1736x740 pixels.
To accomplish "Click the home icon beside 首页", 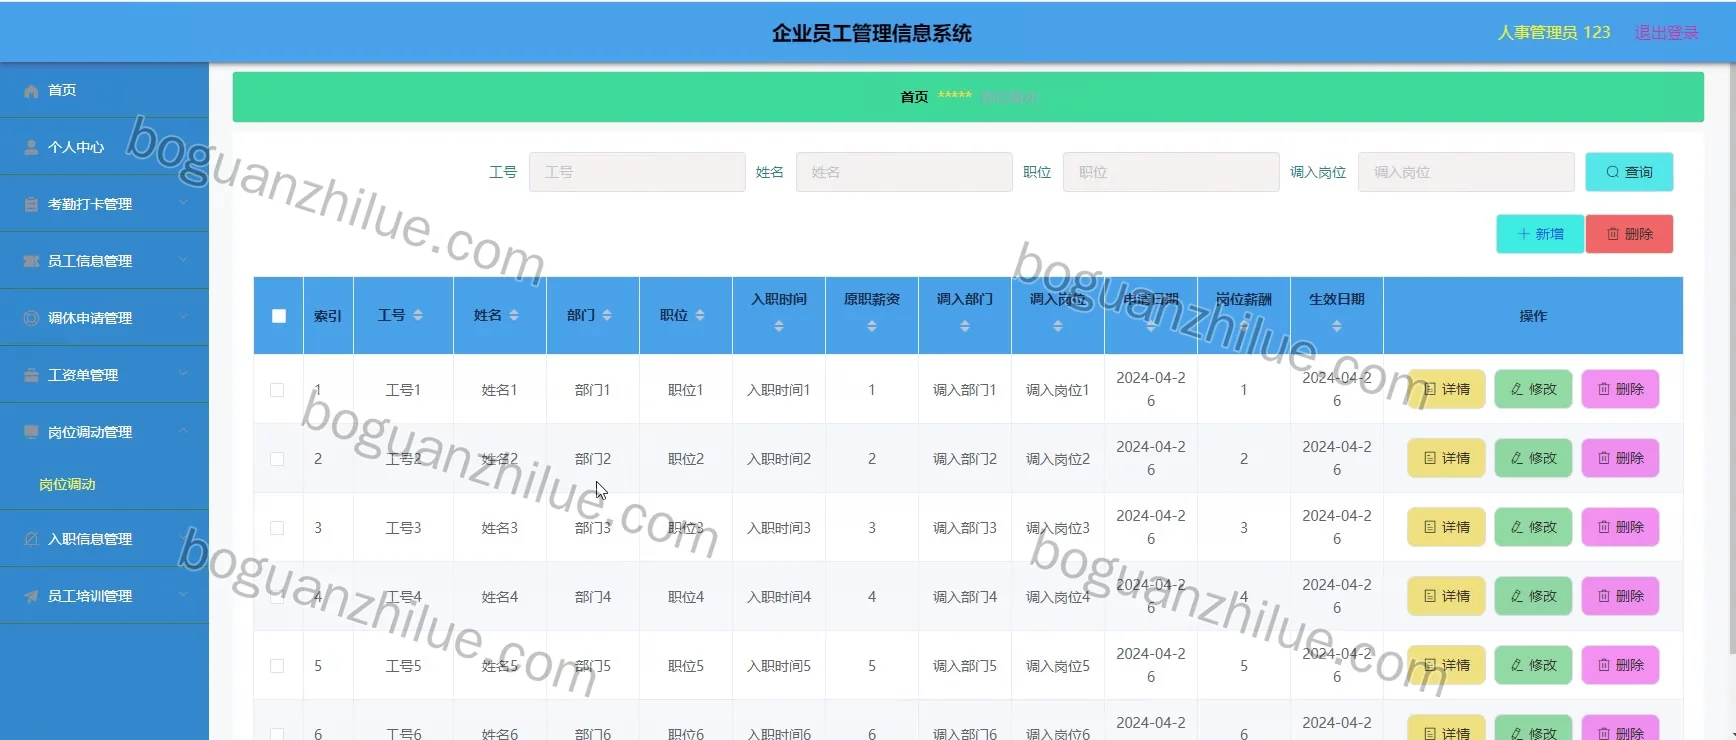I will click(31, 91).
